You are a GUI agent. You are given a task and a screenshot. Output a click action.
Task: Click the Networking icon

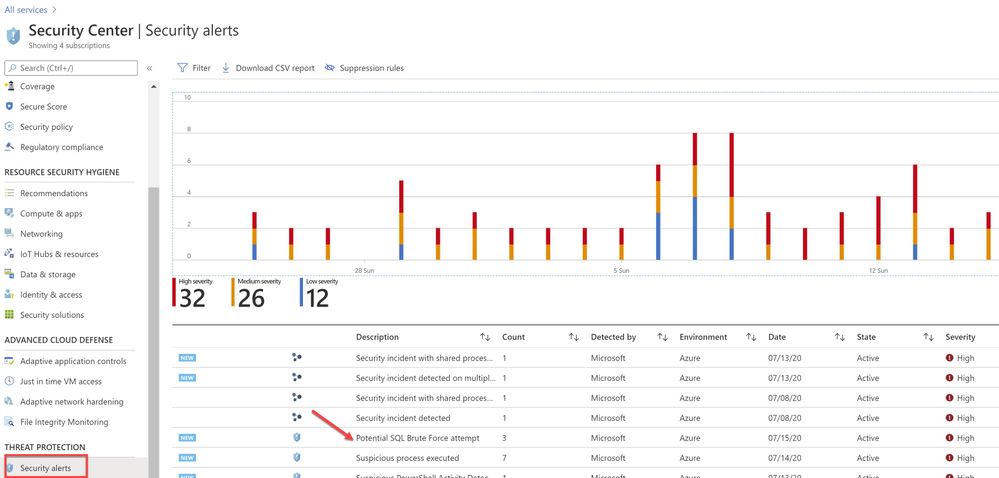click(9, 233)
